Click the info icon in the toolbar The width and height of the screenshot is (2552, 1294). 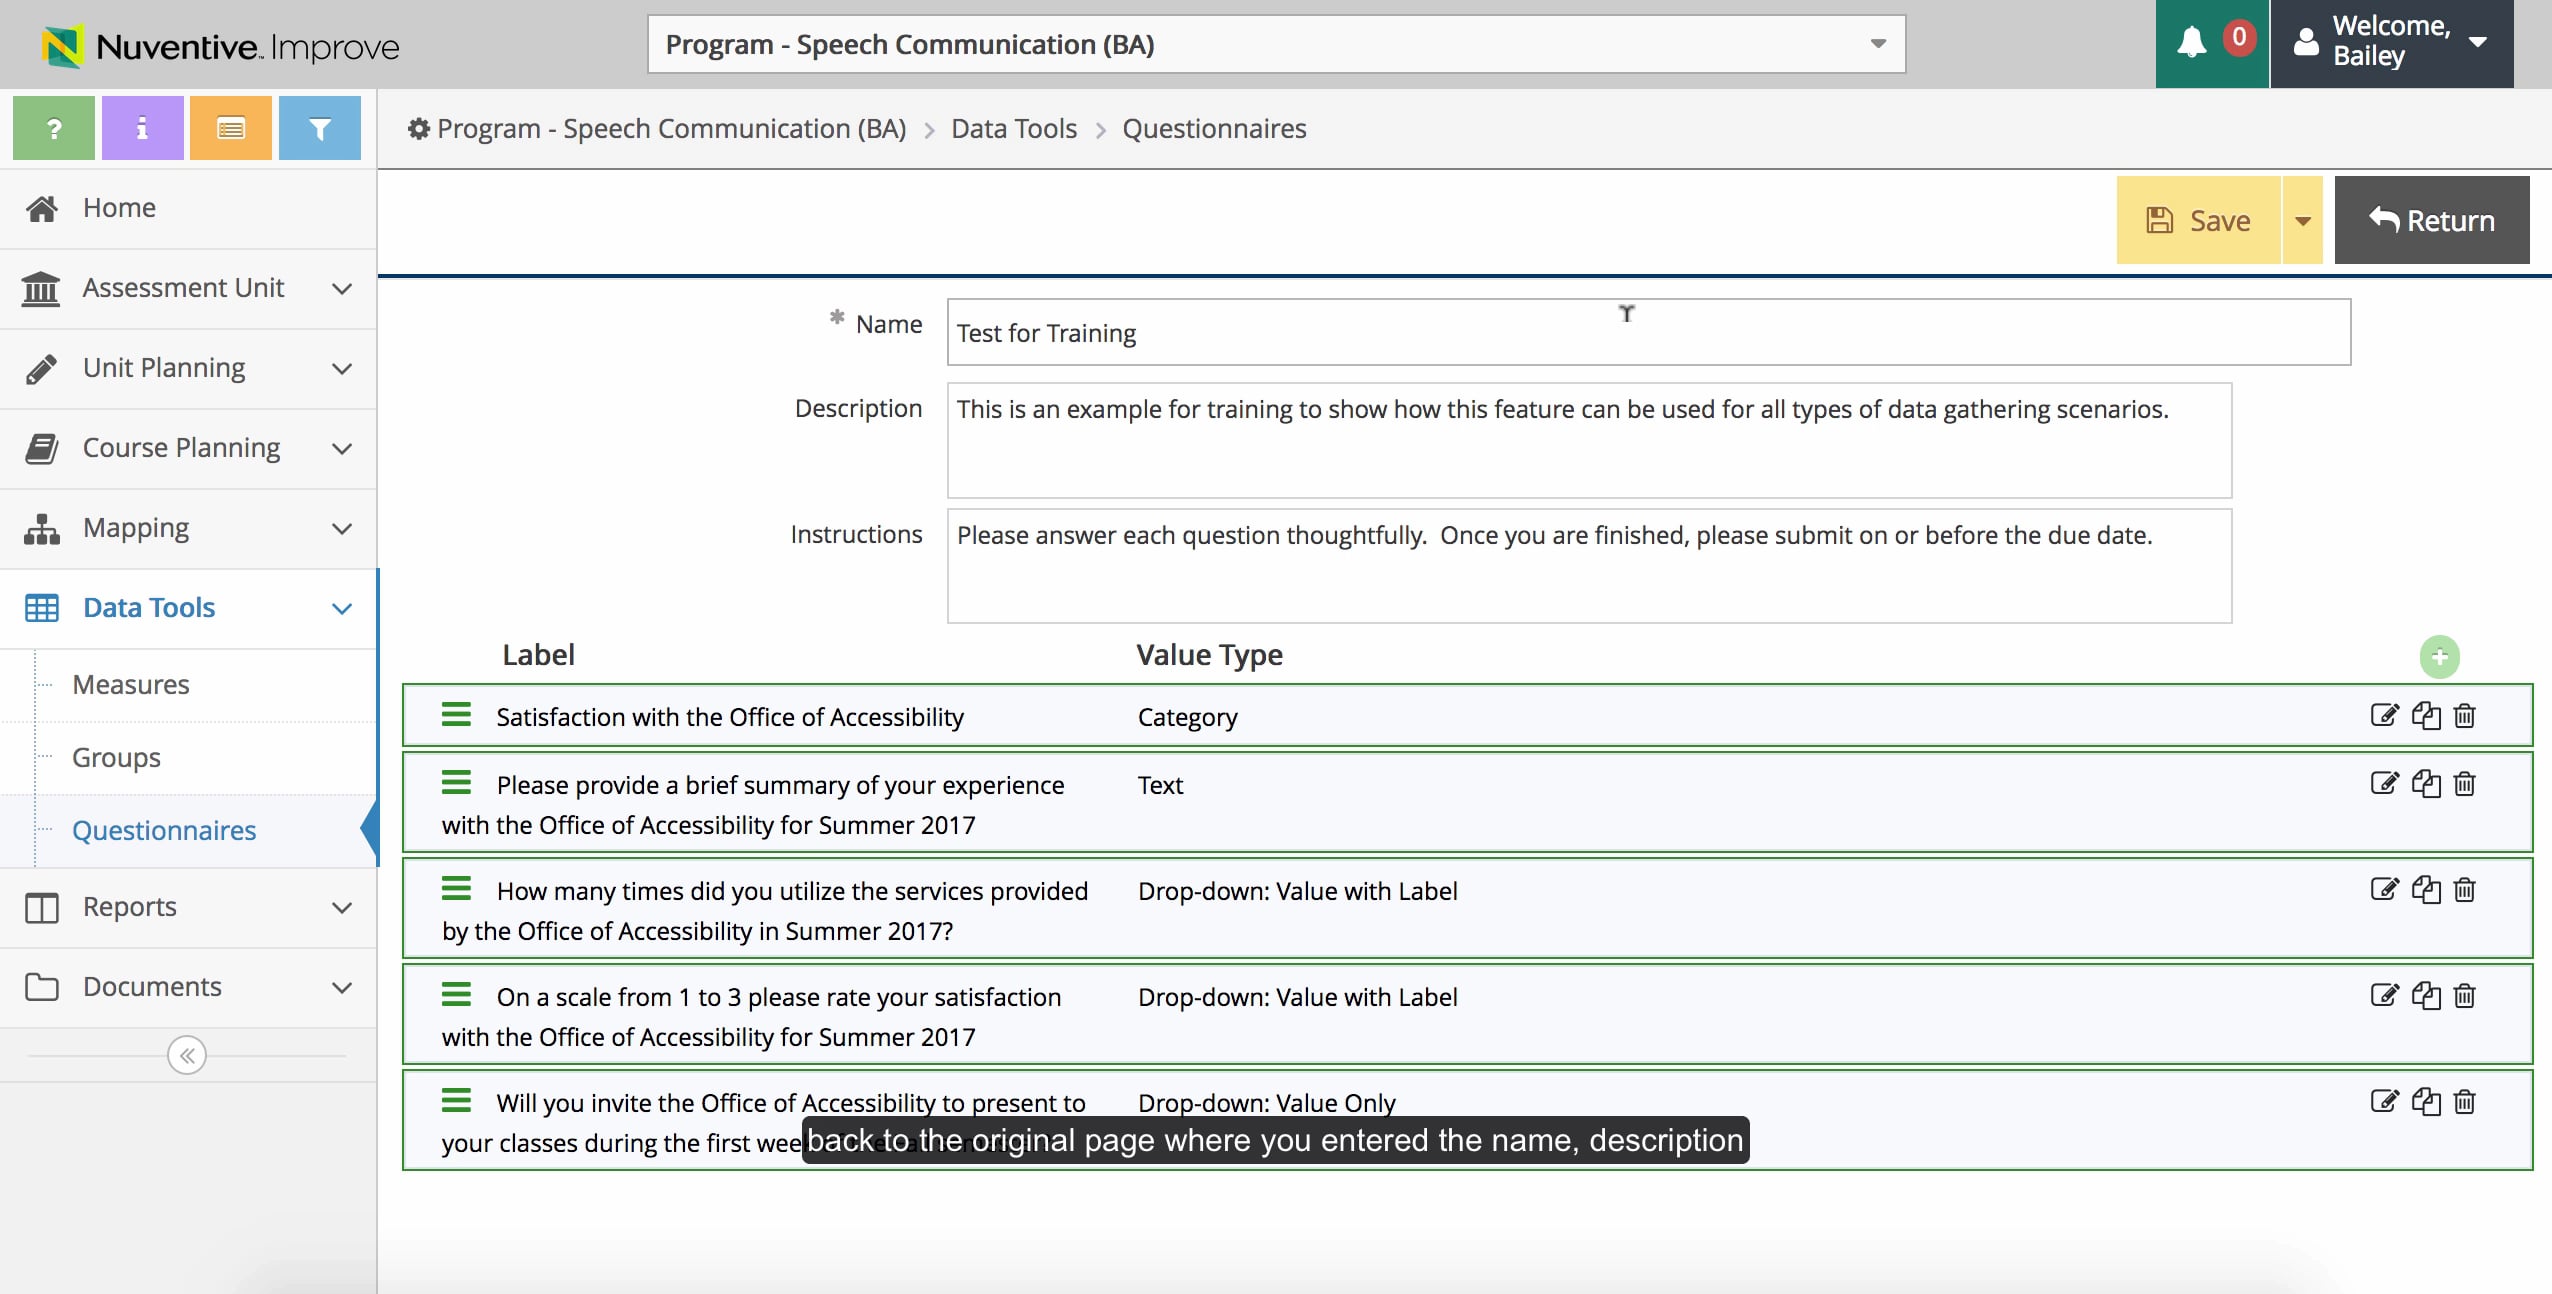(142, 127)
